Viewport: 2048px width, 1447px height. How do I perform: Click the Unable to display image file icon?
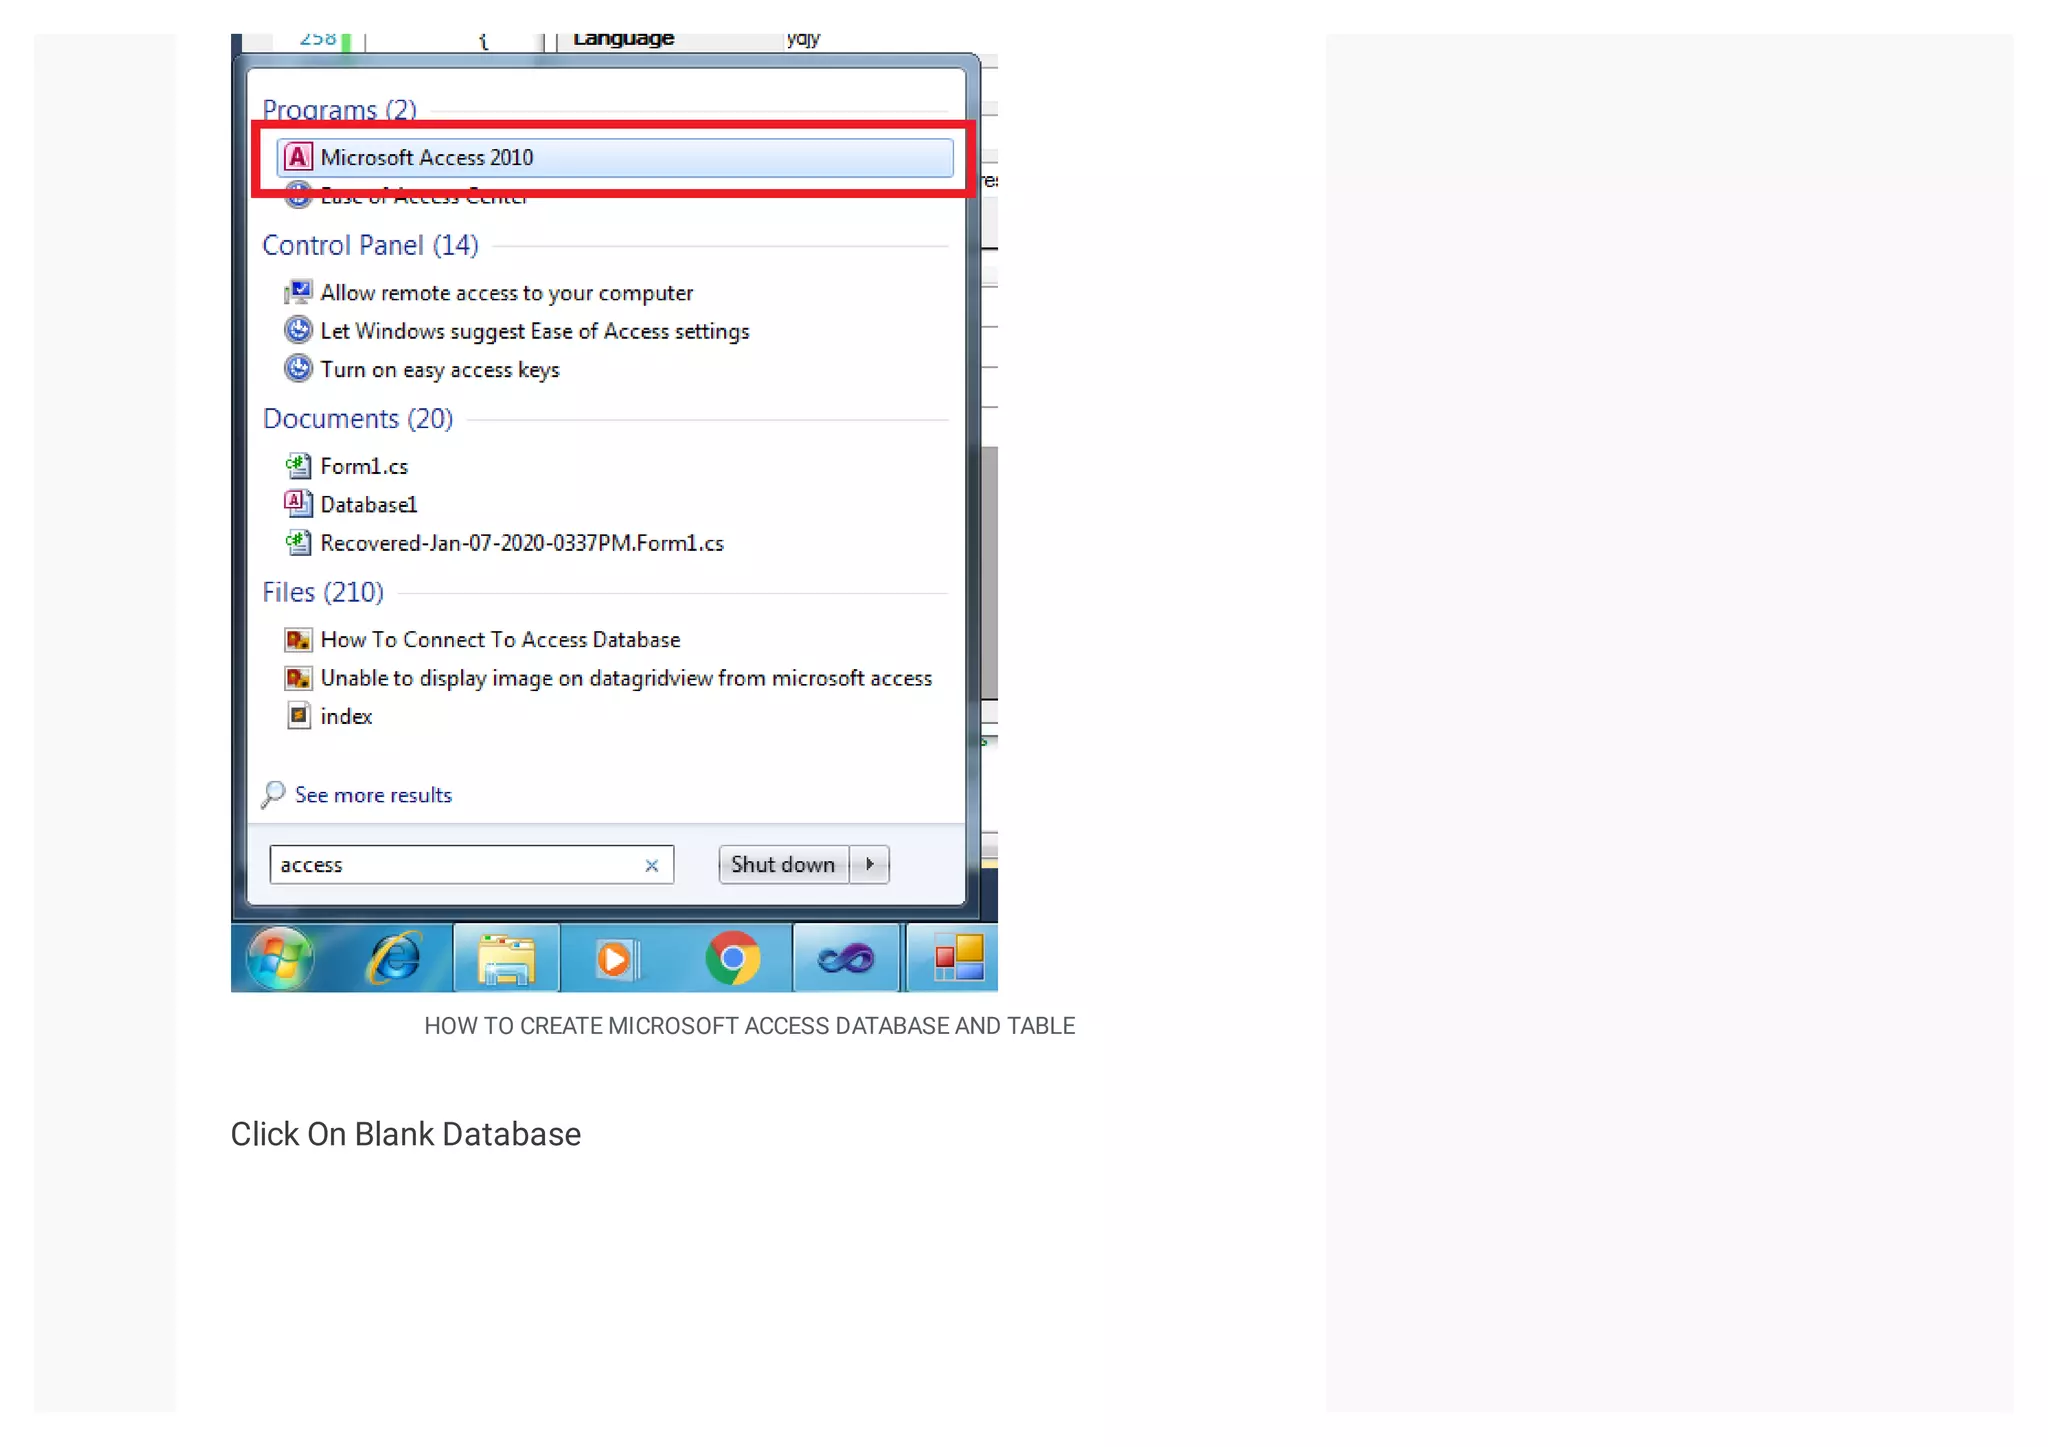[298, 678]
